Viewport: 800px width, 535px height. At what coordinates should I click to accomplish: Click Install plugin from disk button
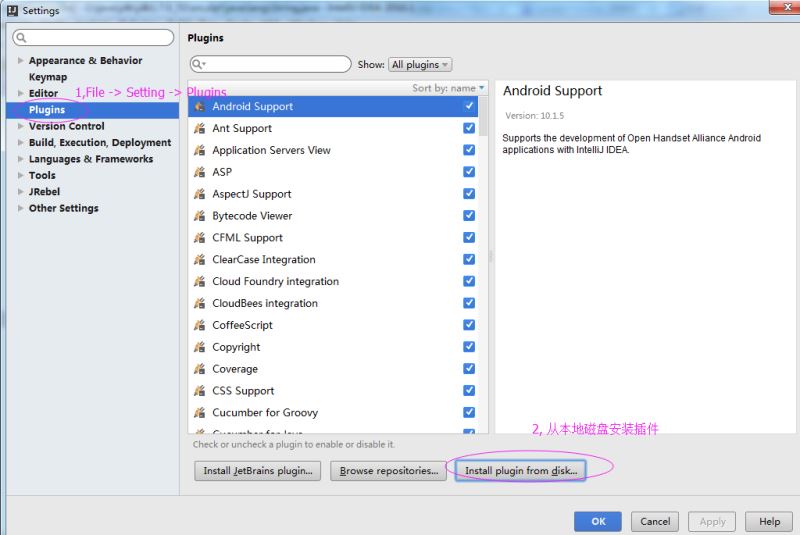pyautogui.click(x=520, y=471)
